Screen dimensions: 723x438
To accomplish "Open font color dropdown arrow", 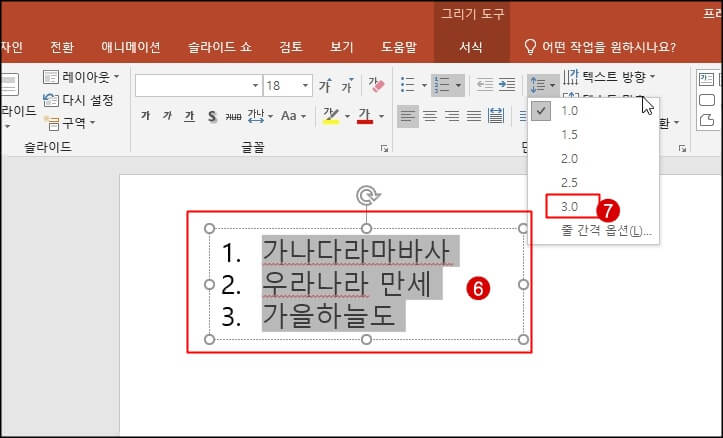I will [381, 116].
